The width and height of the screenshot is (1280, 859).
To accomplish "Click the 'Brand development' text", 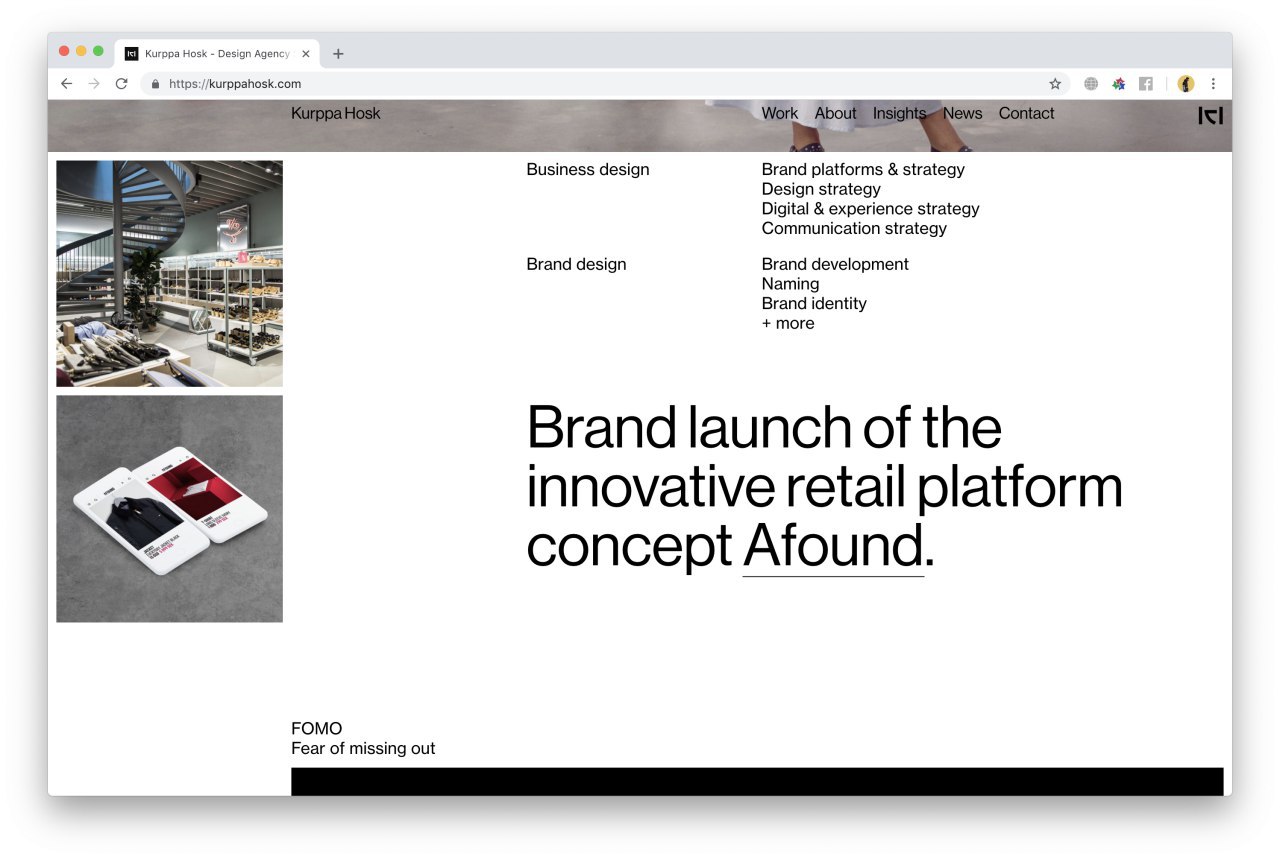I will coord(835,264).
